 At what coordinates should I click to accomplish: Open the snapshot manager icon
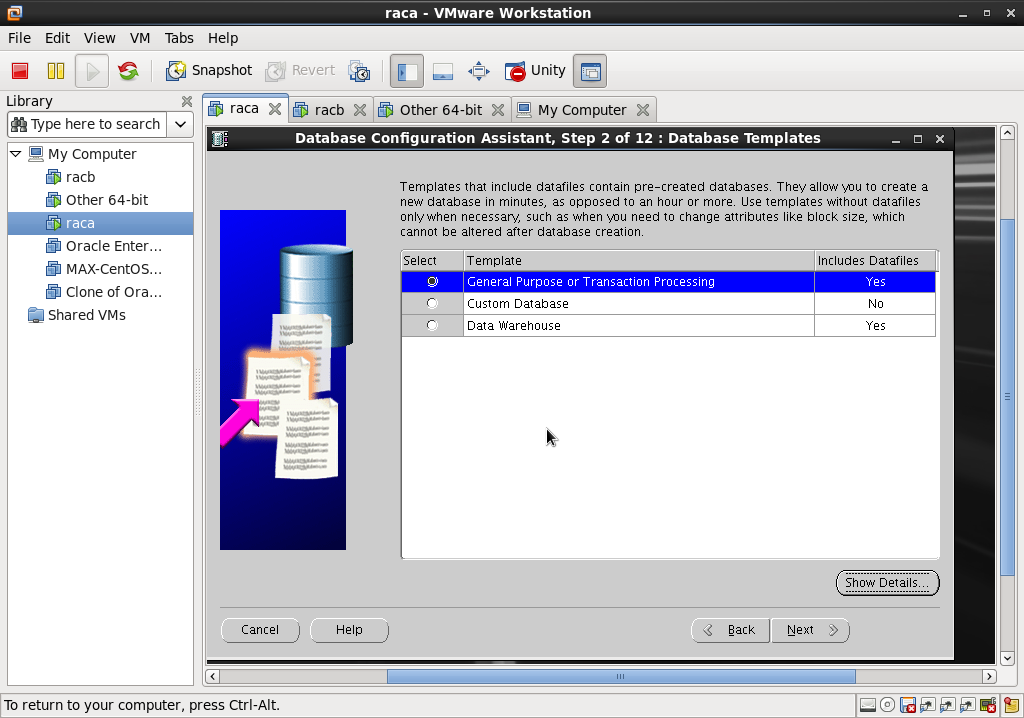pos(359,71)
